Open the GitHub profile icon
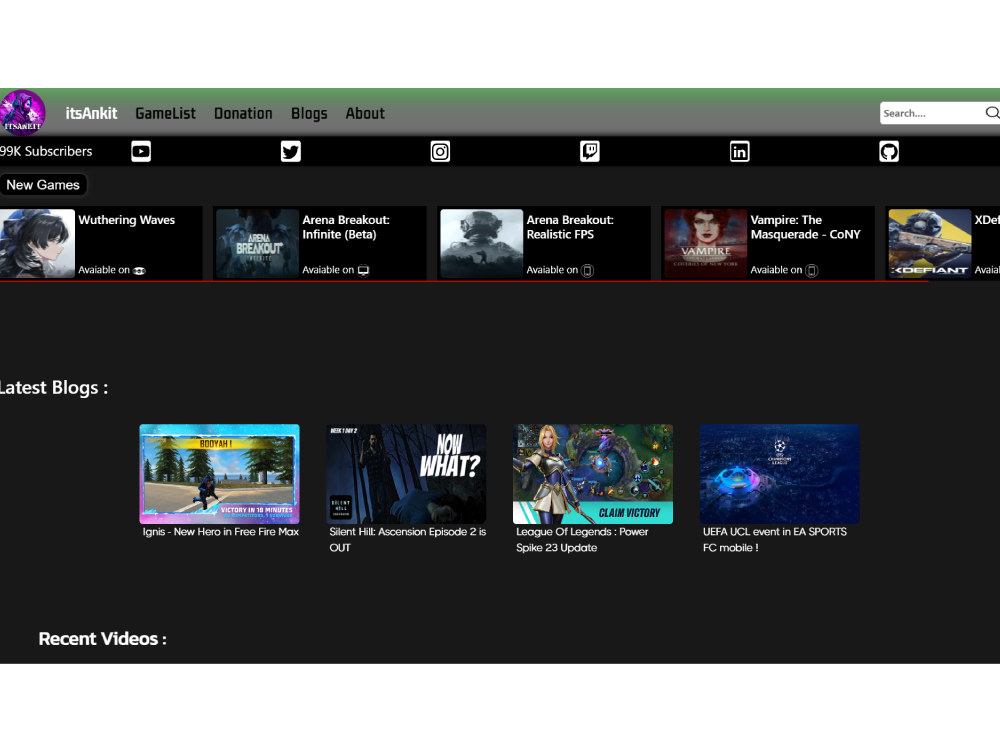 tap(889, 152)
